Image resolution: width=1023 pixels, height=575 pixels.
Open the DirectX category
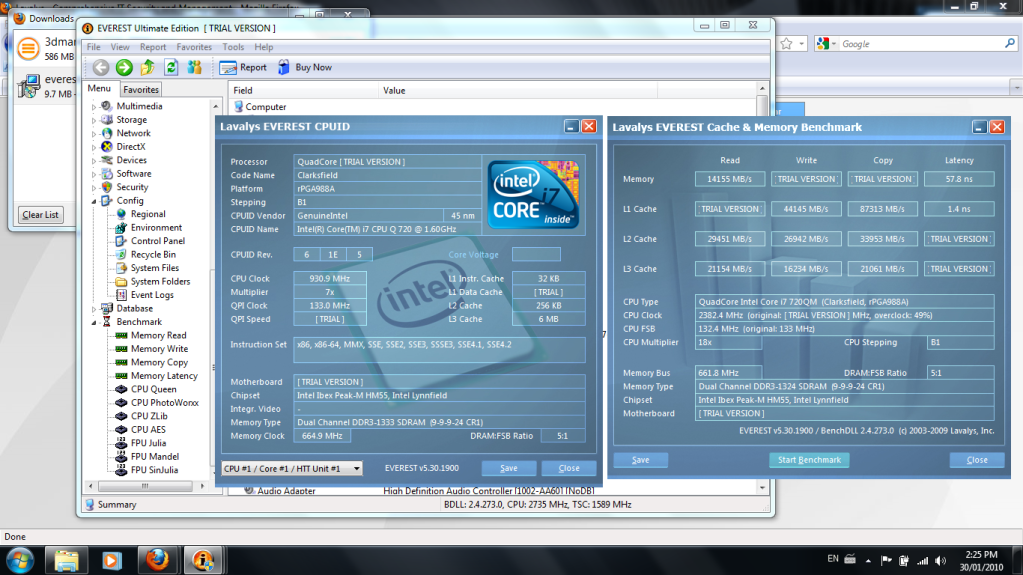pos(130,147)
